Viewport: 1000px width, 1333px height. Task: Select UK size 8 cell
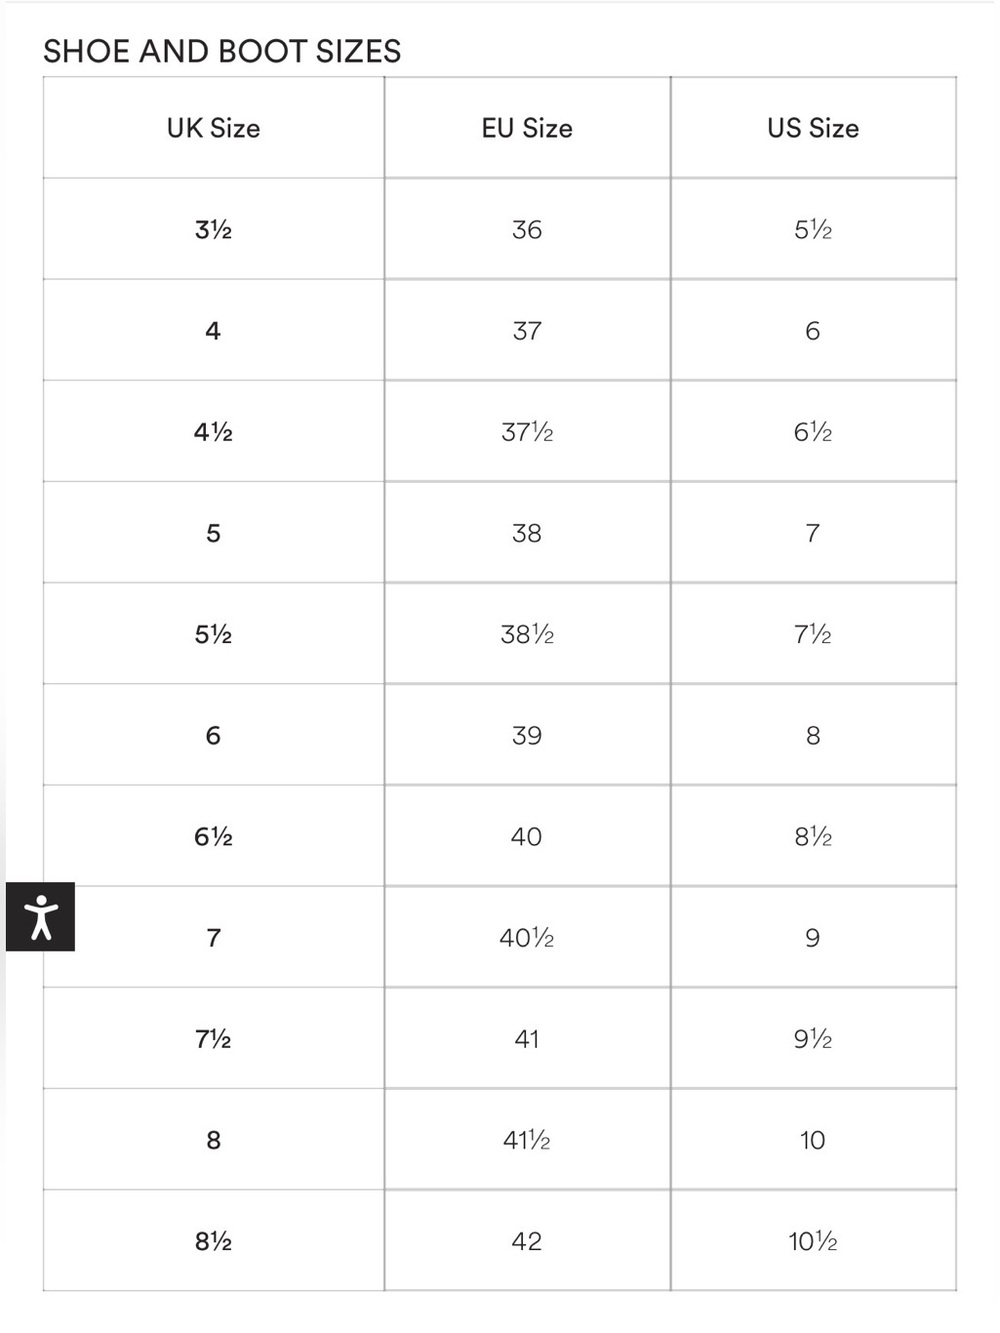[x=213, y=1140]
